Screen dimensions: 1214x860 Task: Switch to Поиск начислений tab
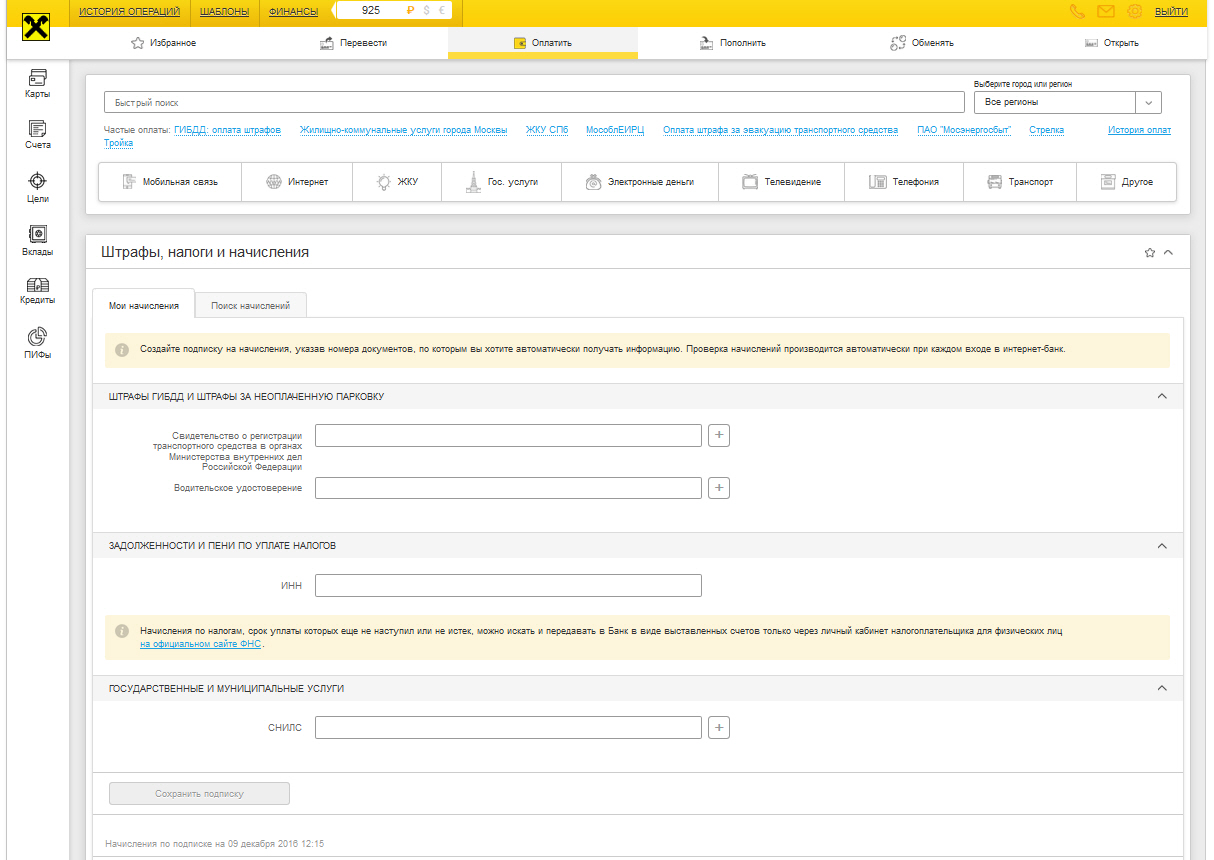[251, 305]
